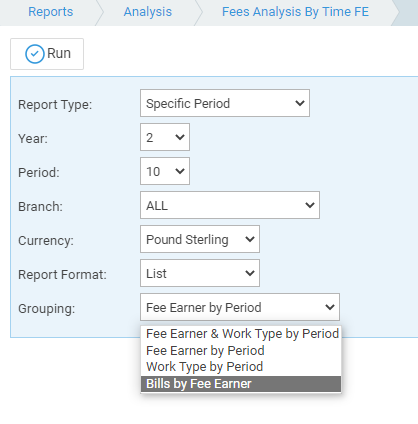Click the Run checkmark circle icon
The image size is (418, 424).
click(x=35, y=54)
